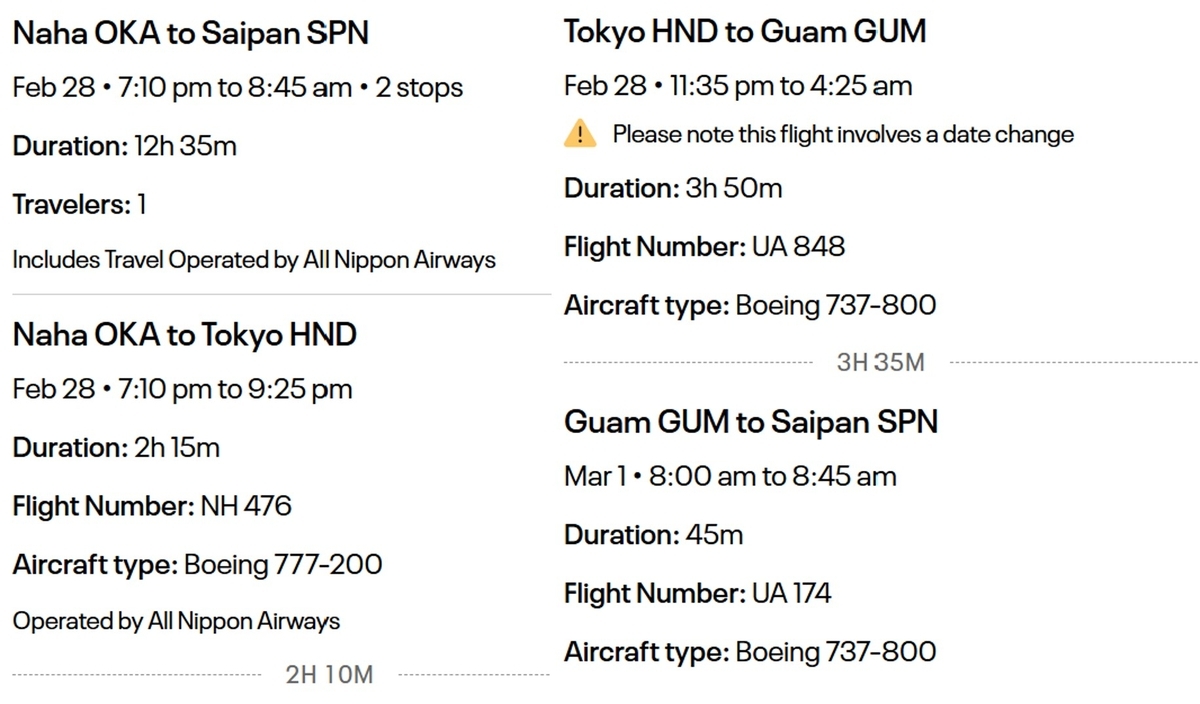Viewport: 1200px width, 704px height.
Task: Click the Guam GUM to Saipan SPN heading
Action: click(751, 421)
